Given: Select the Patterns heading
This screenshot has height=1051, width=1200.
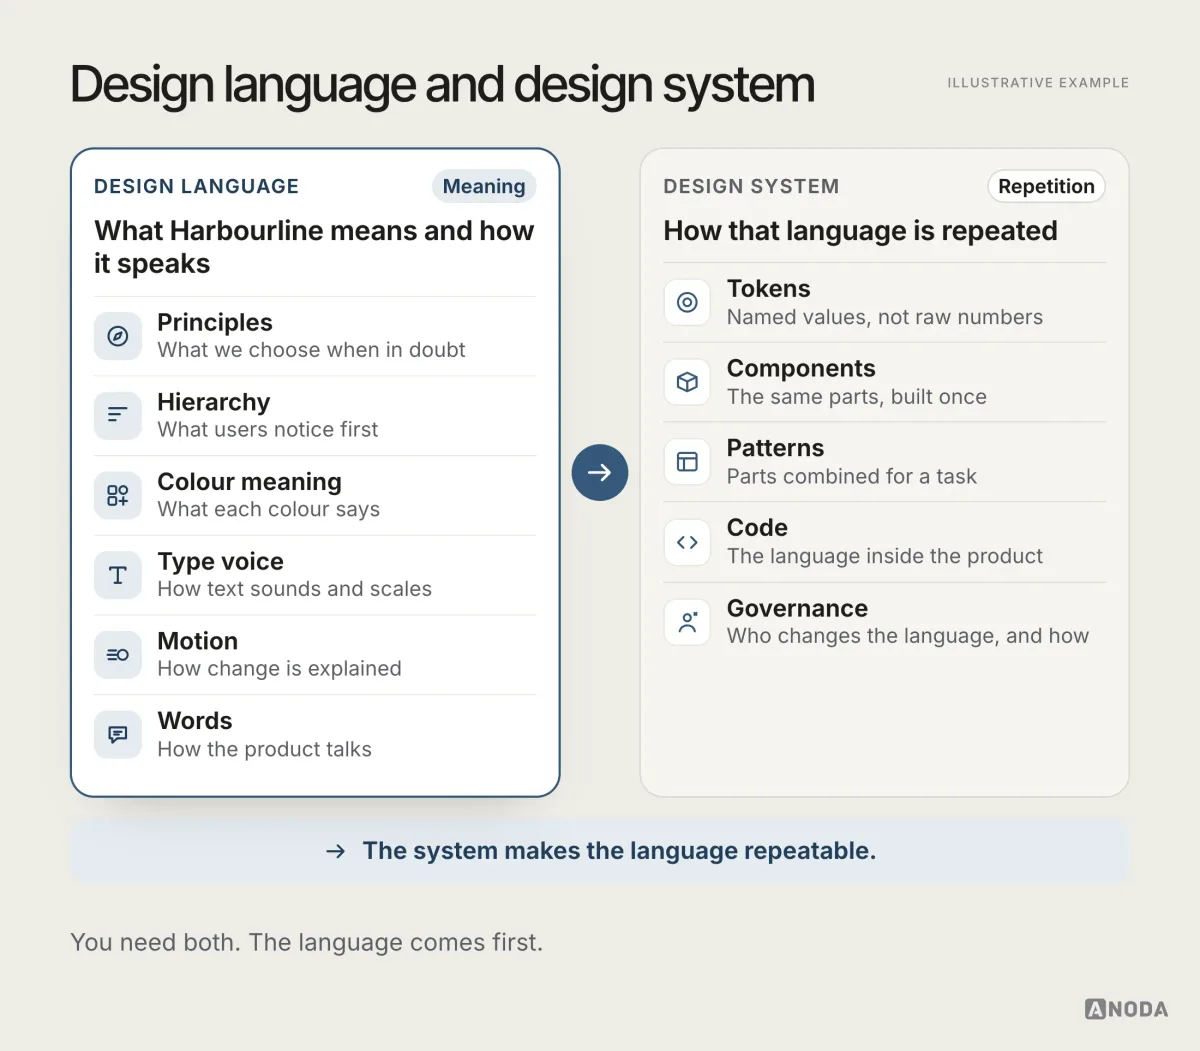Looking at the screenshot, I should [x=776, y=448].
